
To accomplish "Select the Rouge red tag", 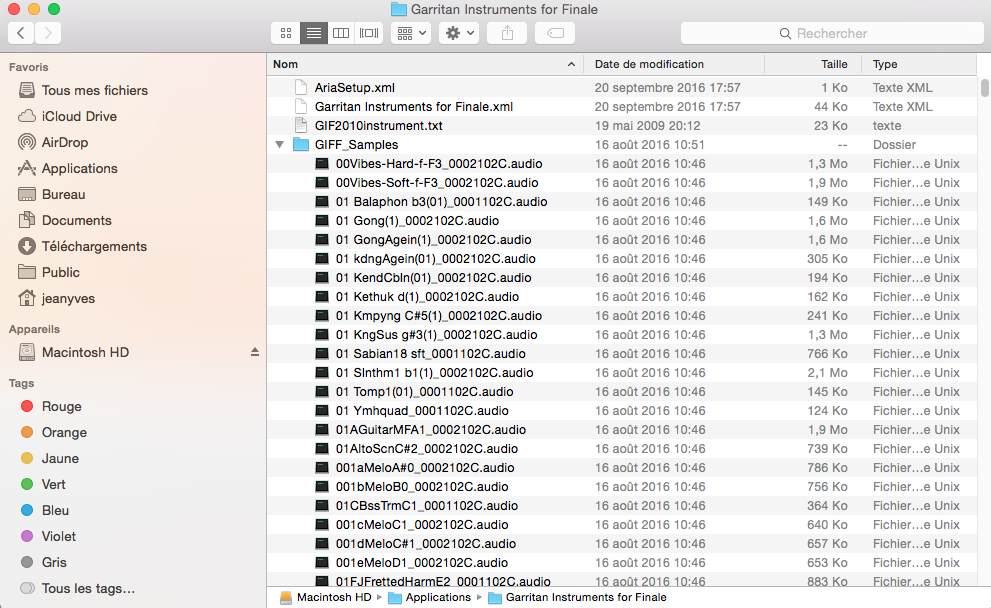I will point(61,406).
